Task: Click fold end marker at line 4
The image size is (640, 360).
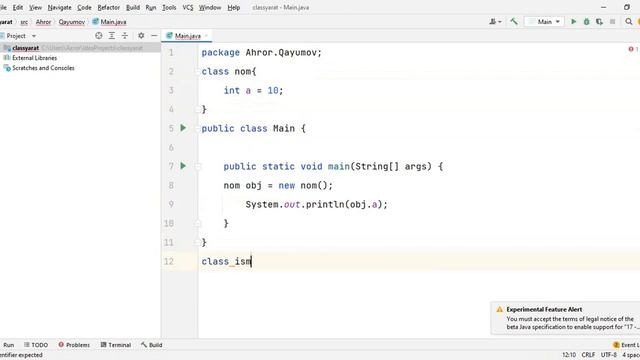Action: coord(198,109)
